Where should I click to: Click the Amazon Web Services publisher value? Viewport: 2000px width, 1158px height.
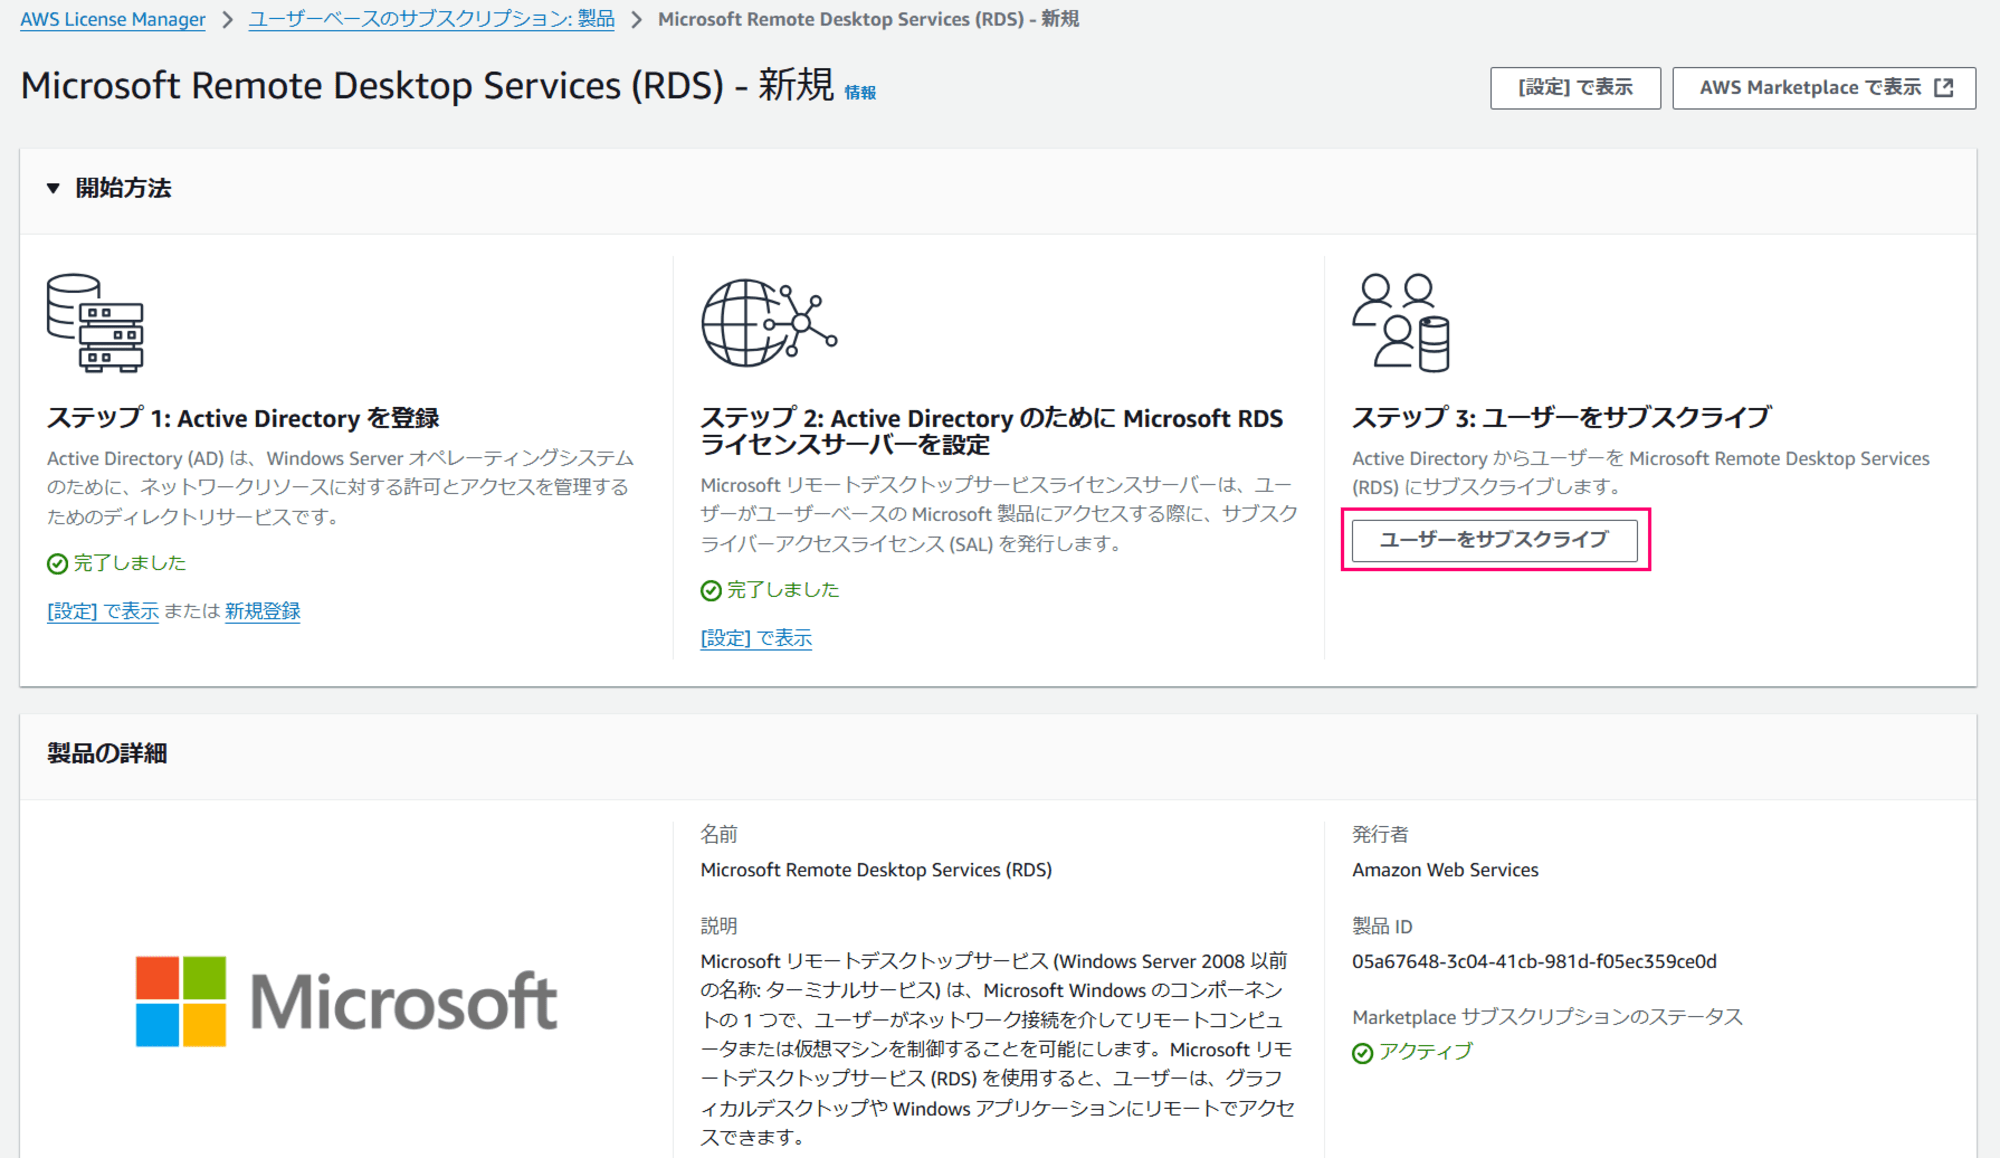coord(1445,870)
